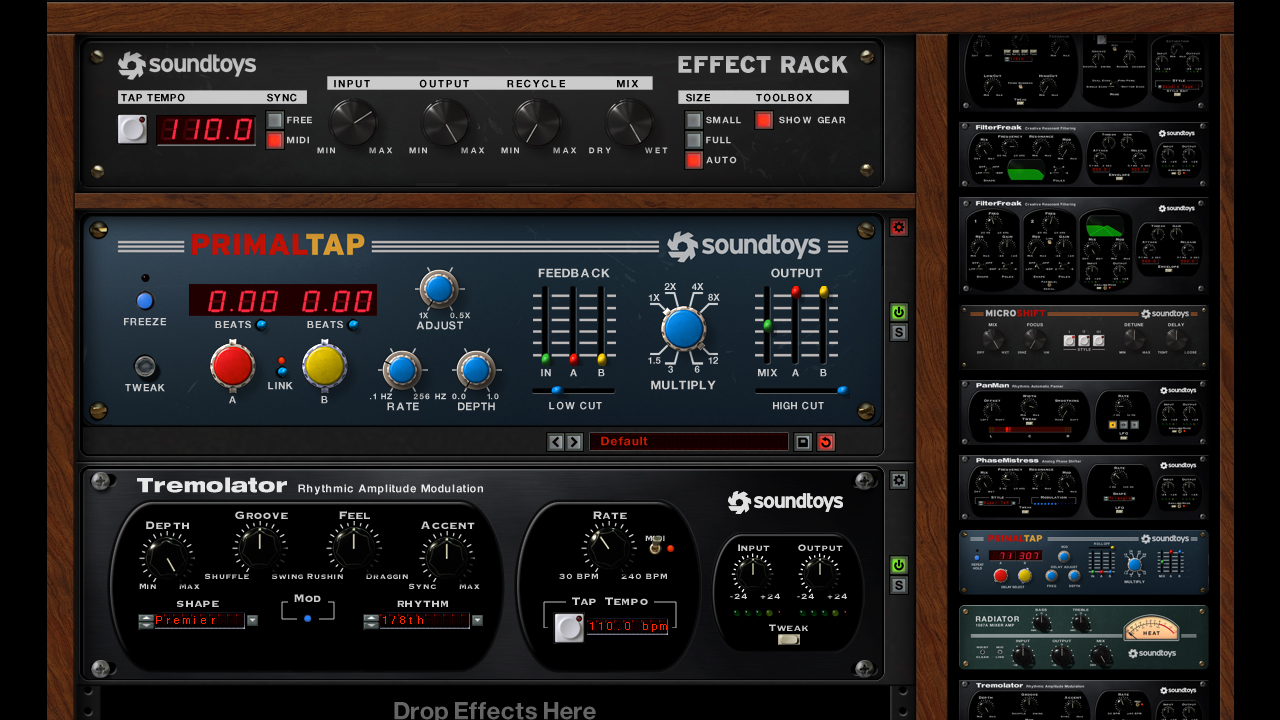Viewport: 1280px width, 720px height.
Task: Select the PanMan thumbnail in gear list
Action: tap(1084, 413)
